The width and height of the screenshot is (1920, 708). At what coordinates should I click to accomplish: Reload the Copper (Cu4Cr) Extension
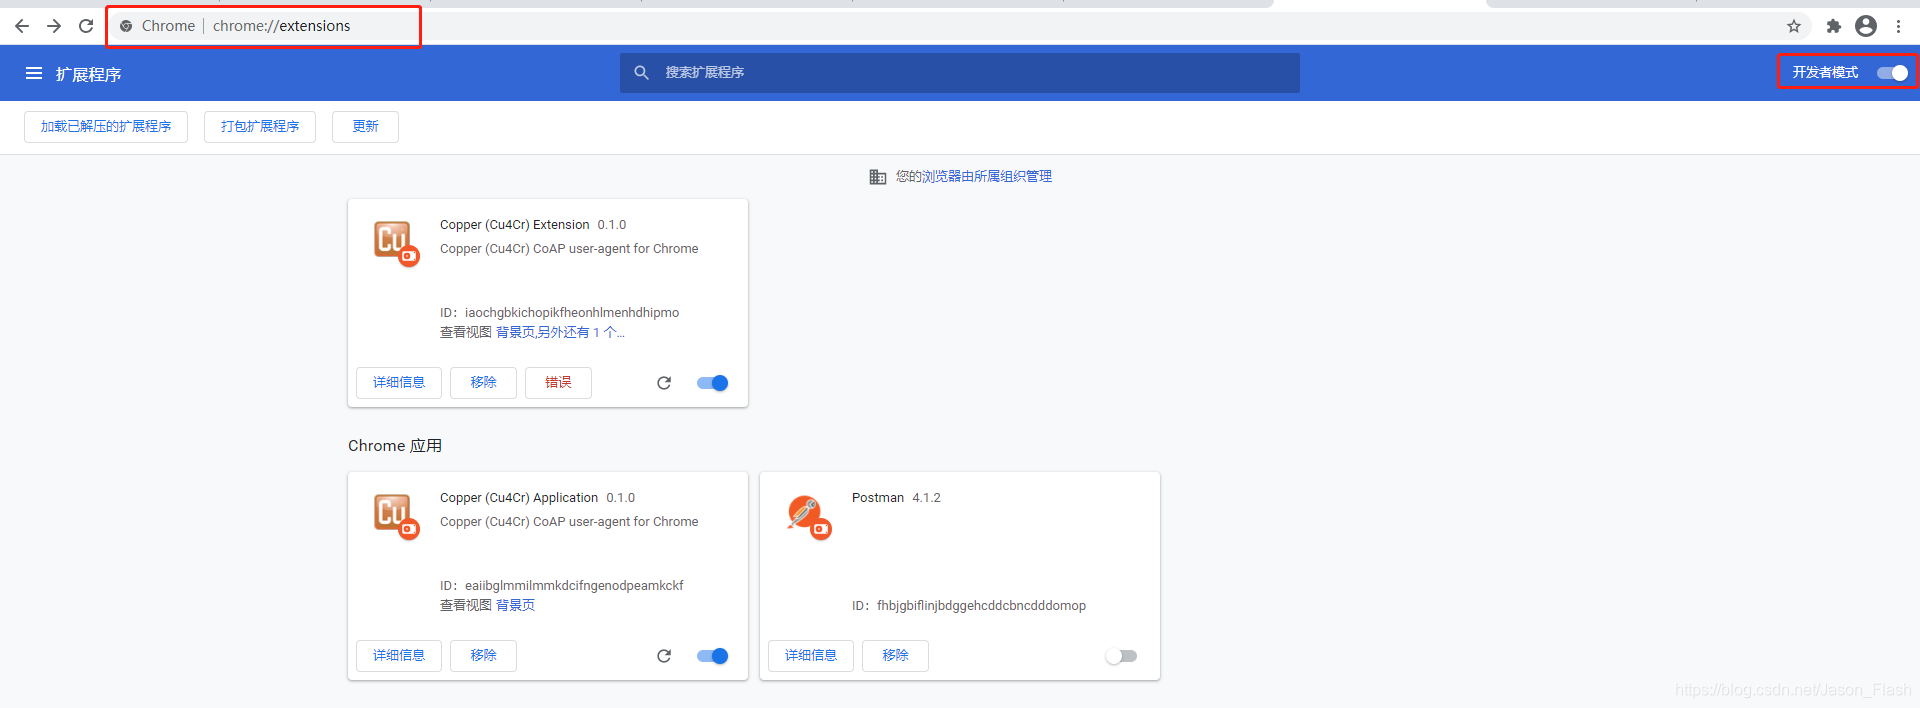click(664, 383)
